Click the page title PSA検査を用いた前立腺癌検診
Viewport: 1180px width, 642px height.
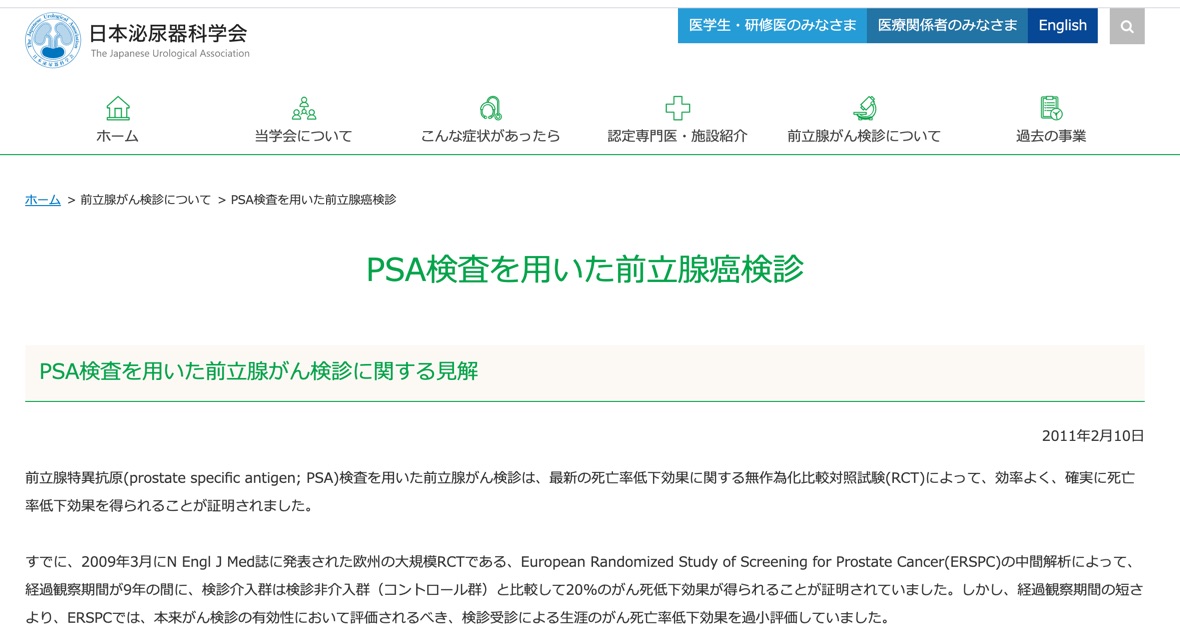(x=590, y=268)
